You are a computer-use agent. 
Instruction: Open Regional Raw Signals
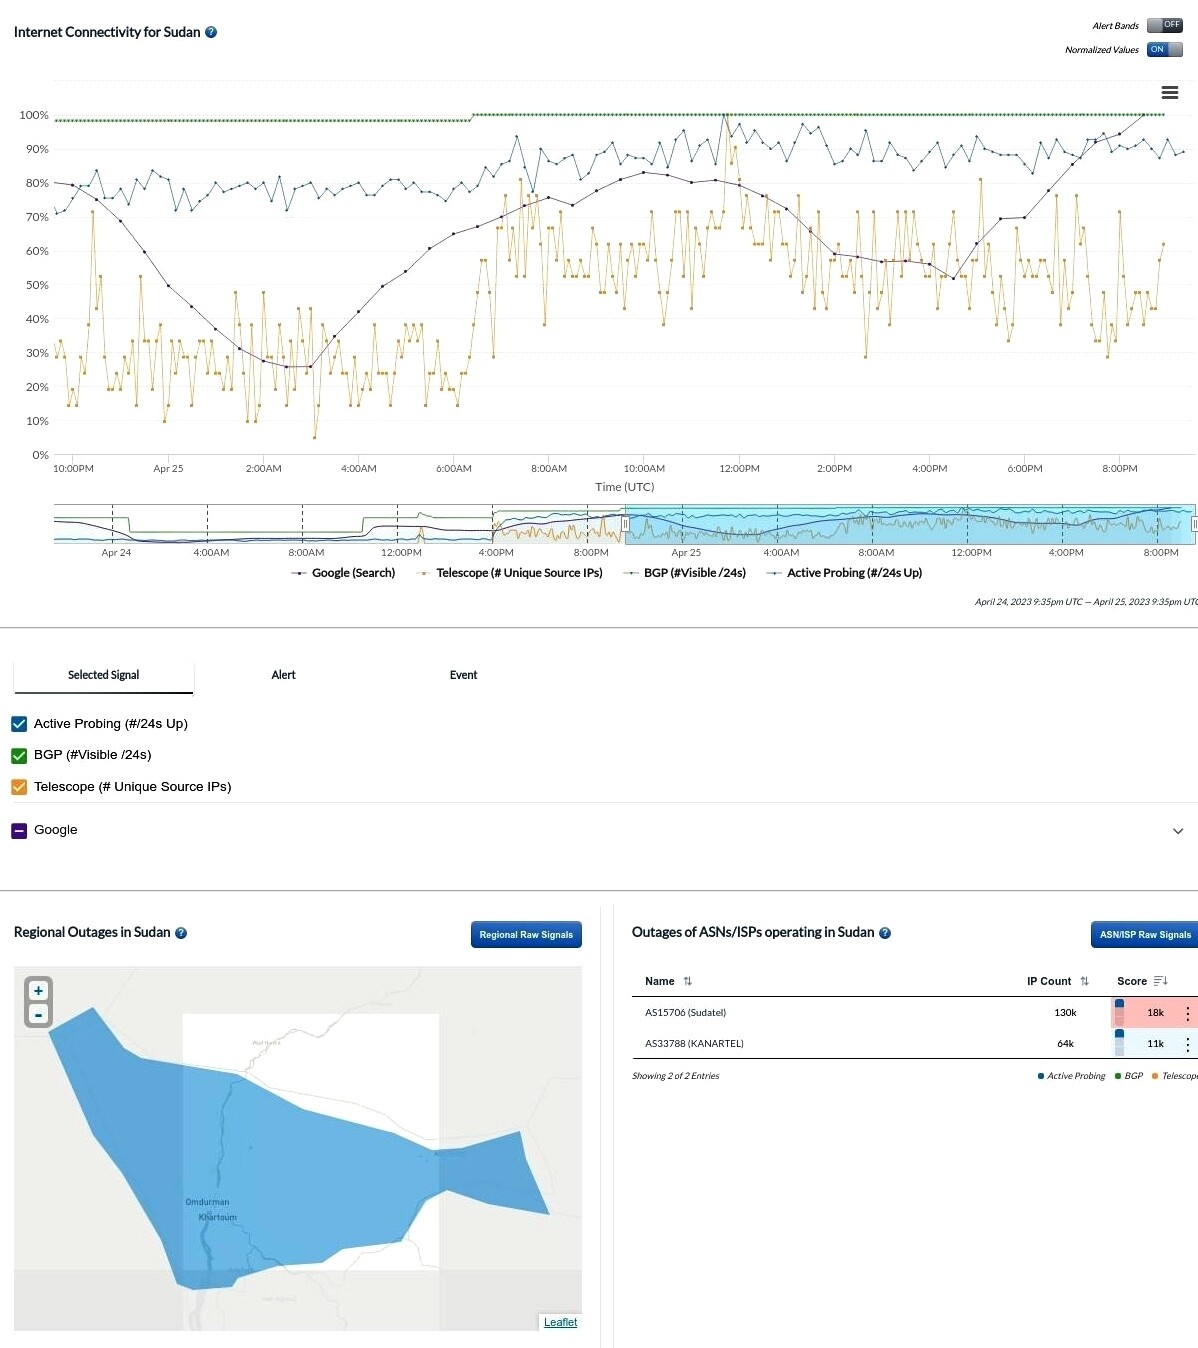[x=526, y=935]
